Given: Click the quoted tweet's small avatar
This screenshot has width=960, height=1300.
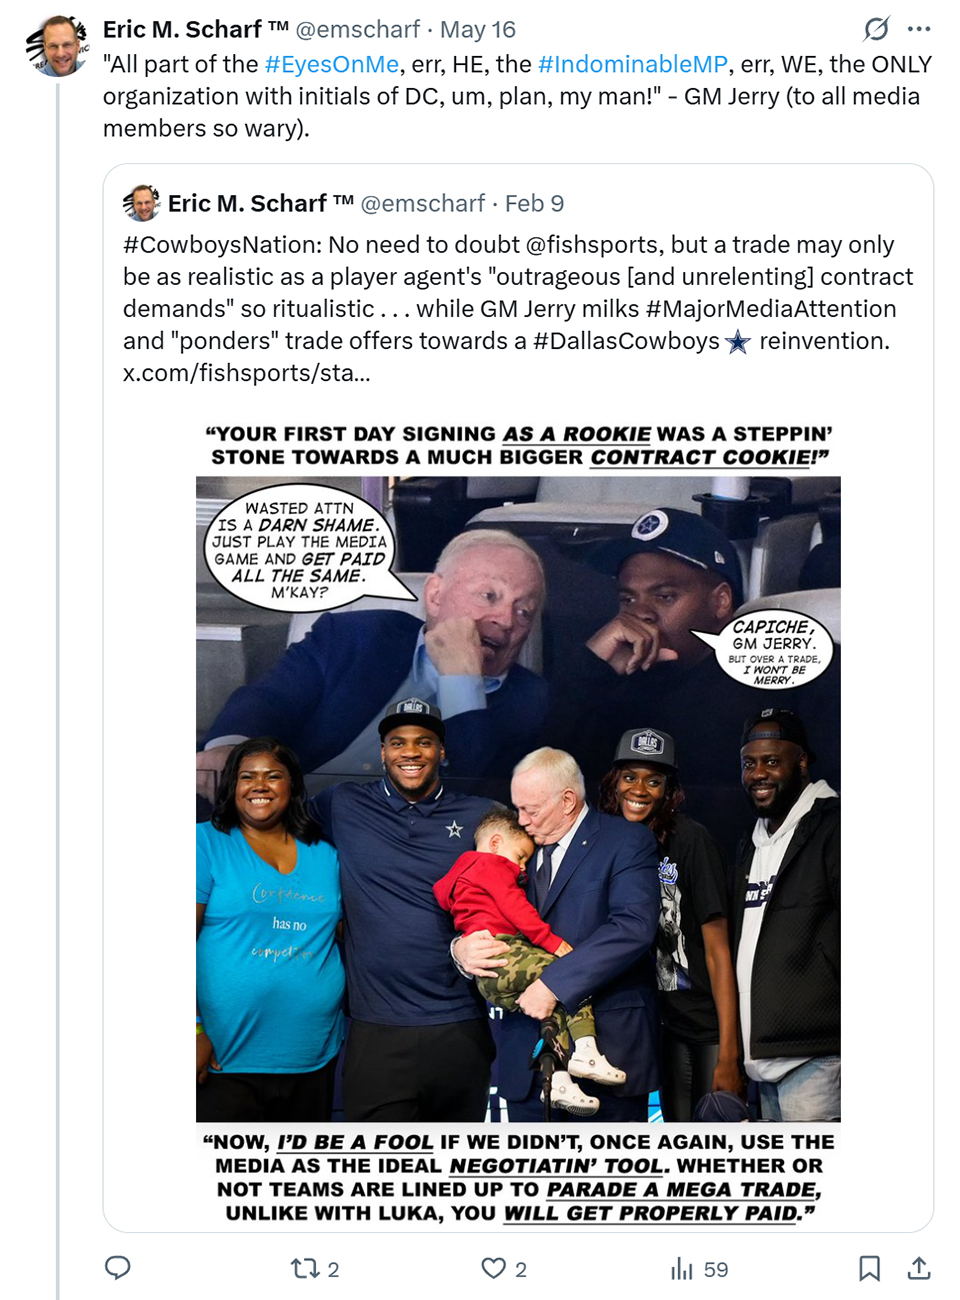Looking at the screenshot, I should [x=142, y=203].
